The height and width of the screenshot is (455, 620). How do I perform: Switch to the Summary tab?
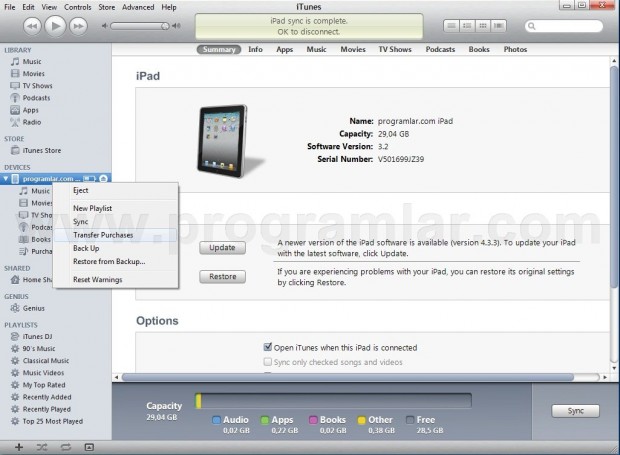(219, 49)
